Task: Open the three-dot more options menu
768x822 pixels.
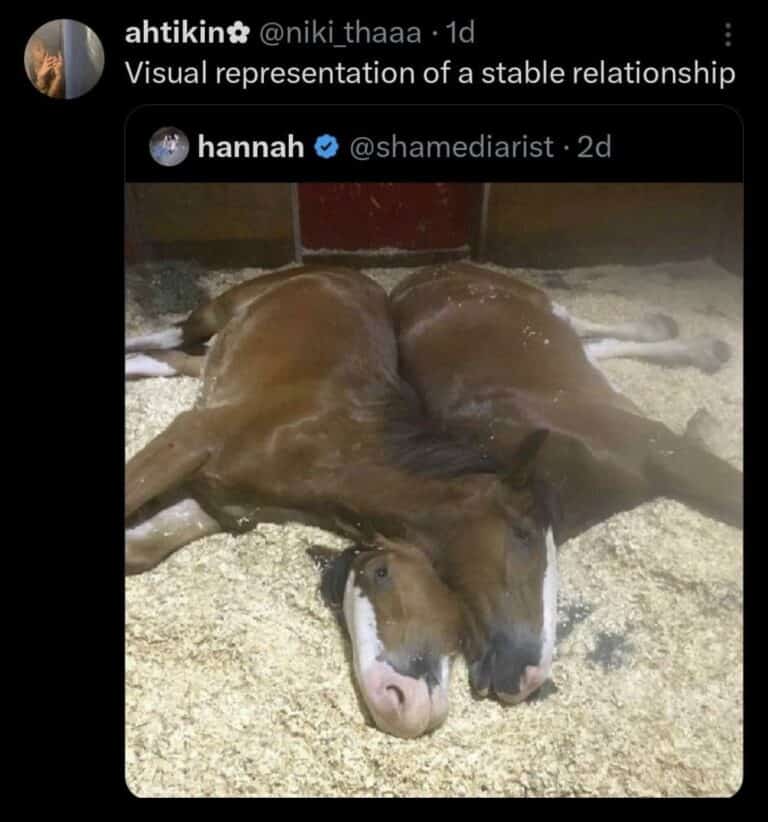Action: click(727, 35)
